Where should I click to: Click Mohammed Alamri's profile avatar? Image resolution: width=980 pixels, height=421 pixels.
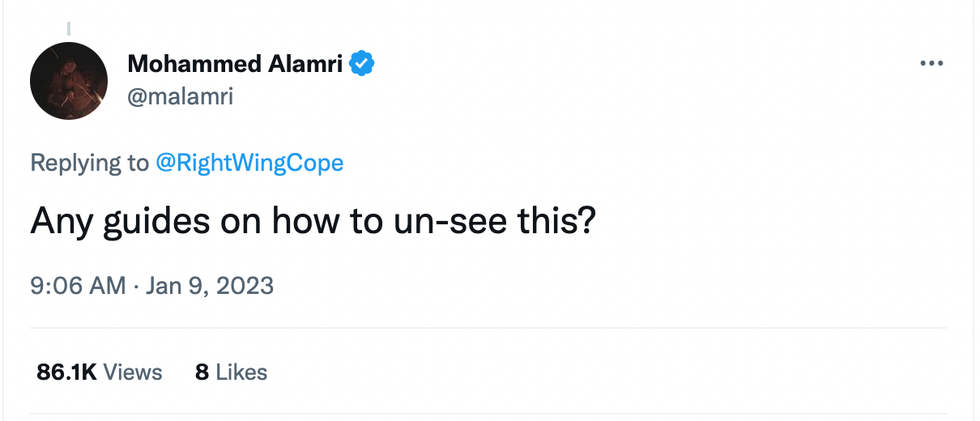tap(69, 81)
